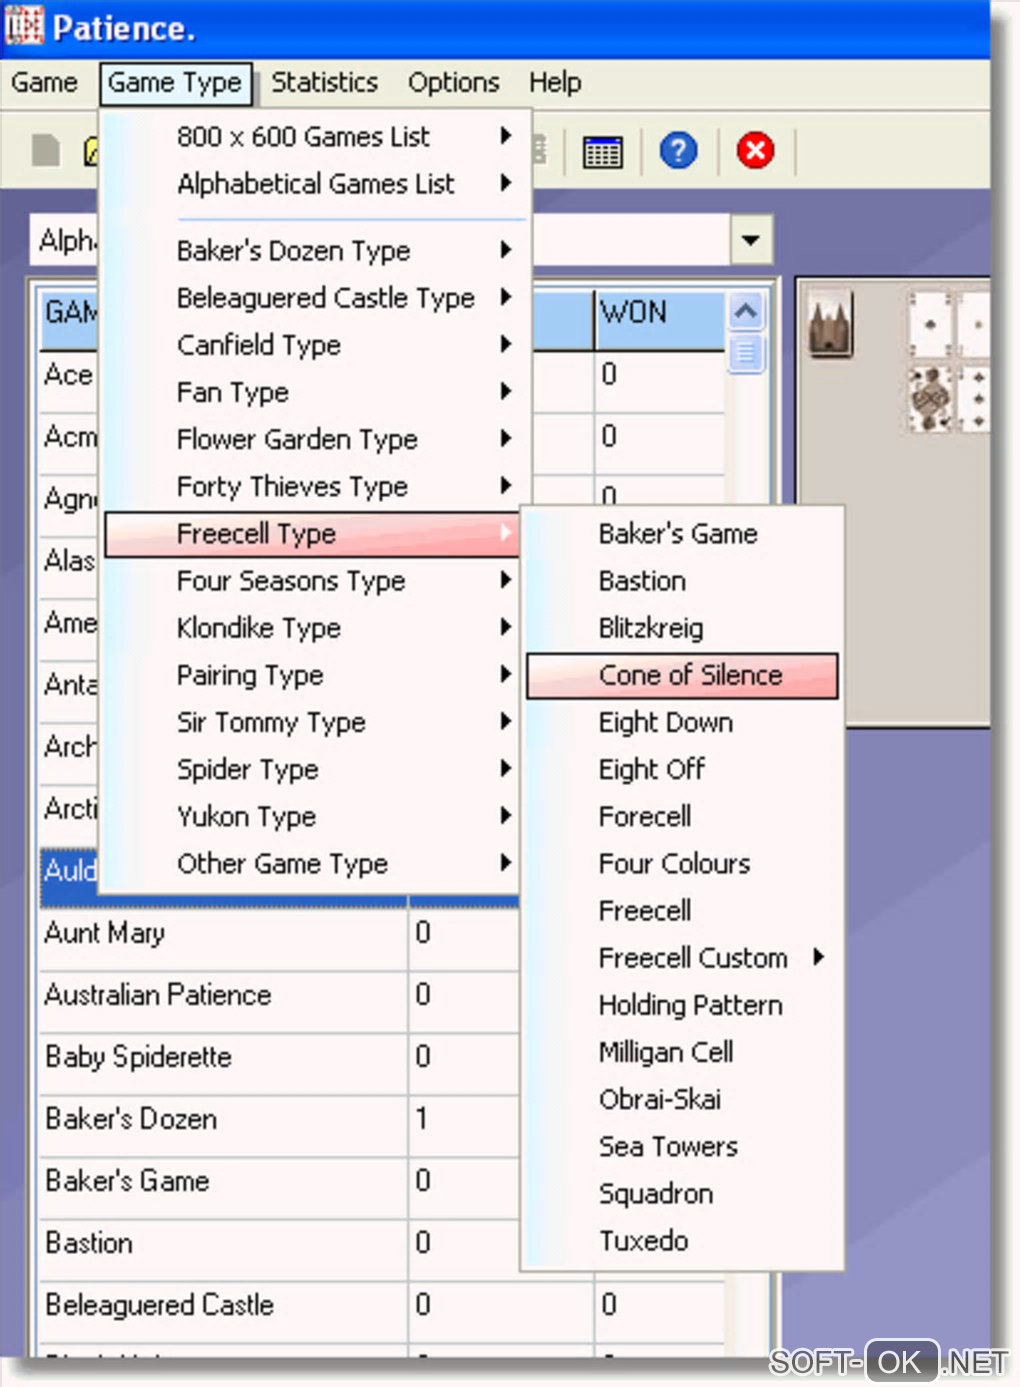Select Cone of Silence game
Image resolution: width=1020 pixels, height=1387 pixels.
[x=690, y=676]
